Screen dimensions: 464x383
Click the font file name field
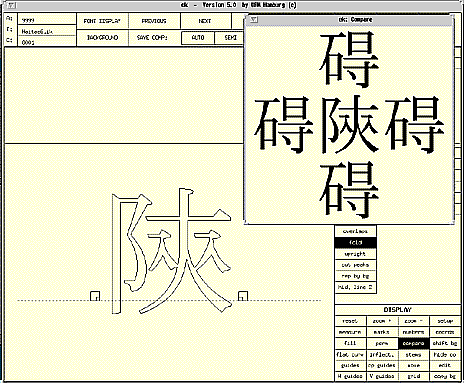coord(47,31)
